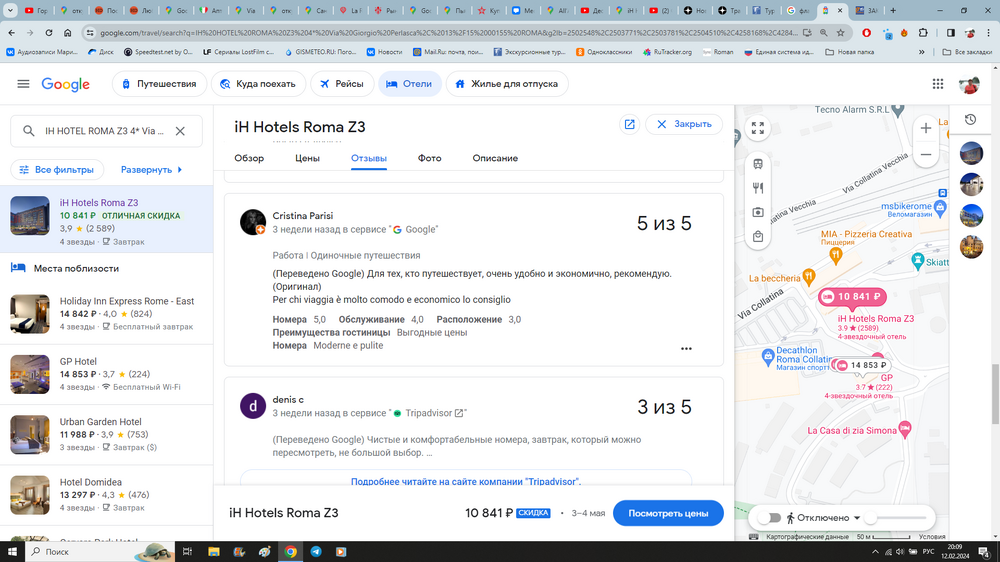Click the hotel search input field
1000x562 pixels.
point(105,131)
